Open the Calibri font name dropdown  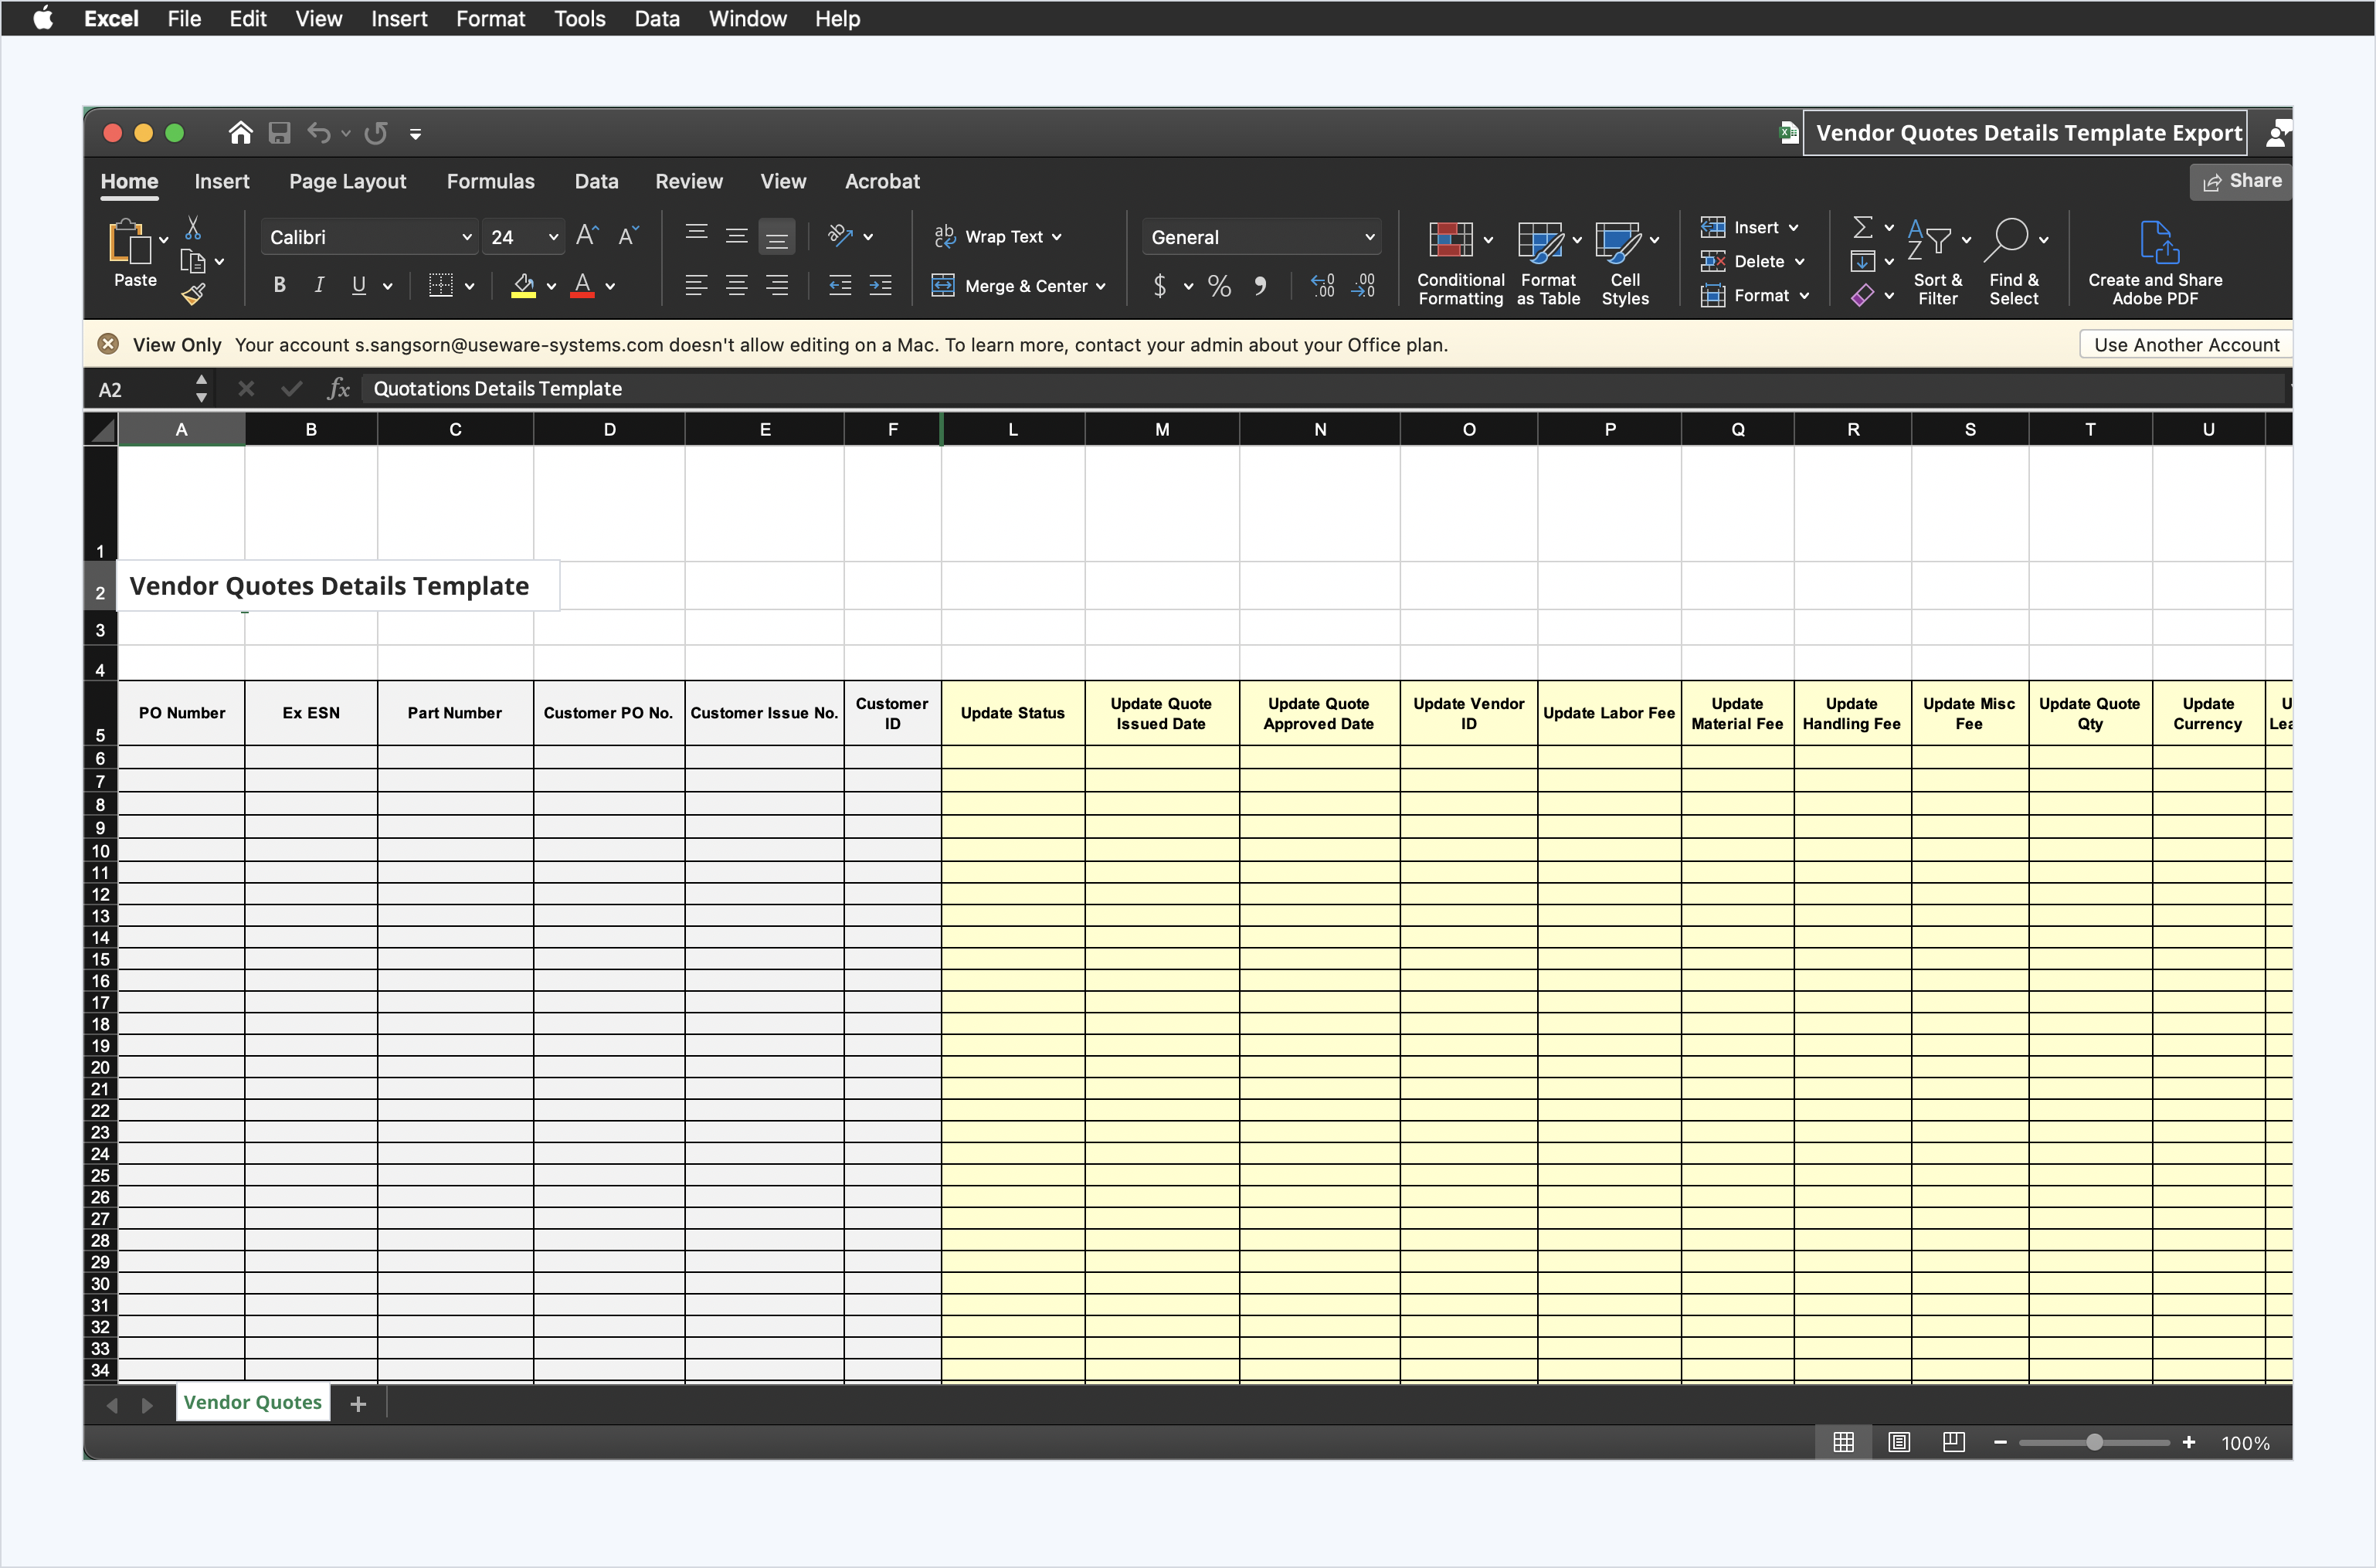click(x=466, y=237)
